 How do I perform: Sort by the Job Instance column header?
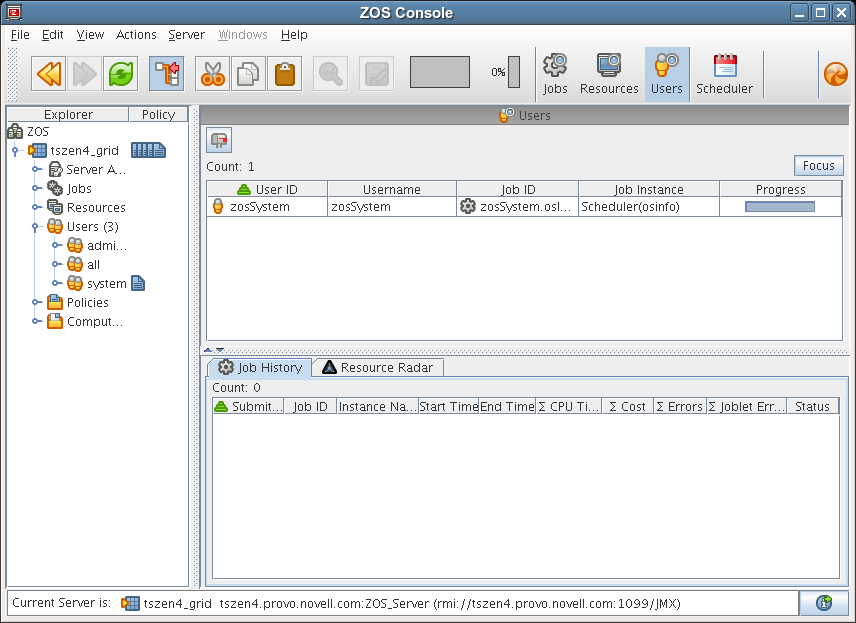point(649,189)
